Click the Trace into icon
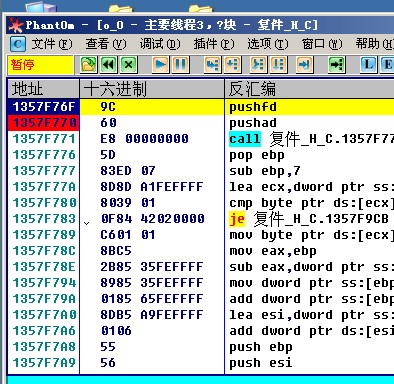The image size is (394, 384). 258,64
